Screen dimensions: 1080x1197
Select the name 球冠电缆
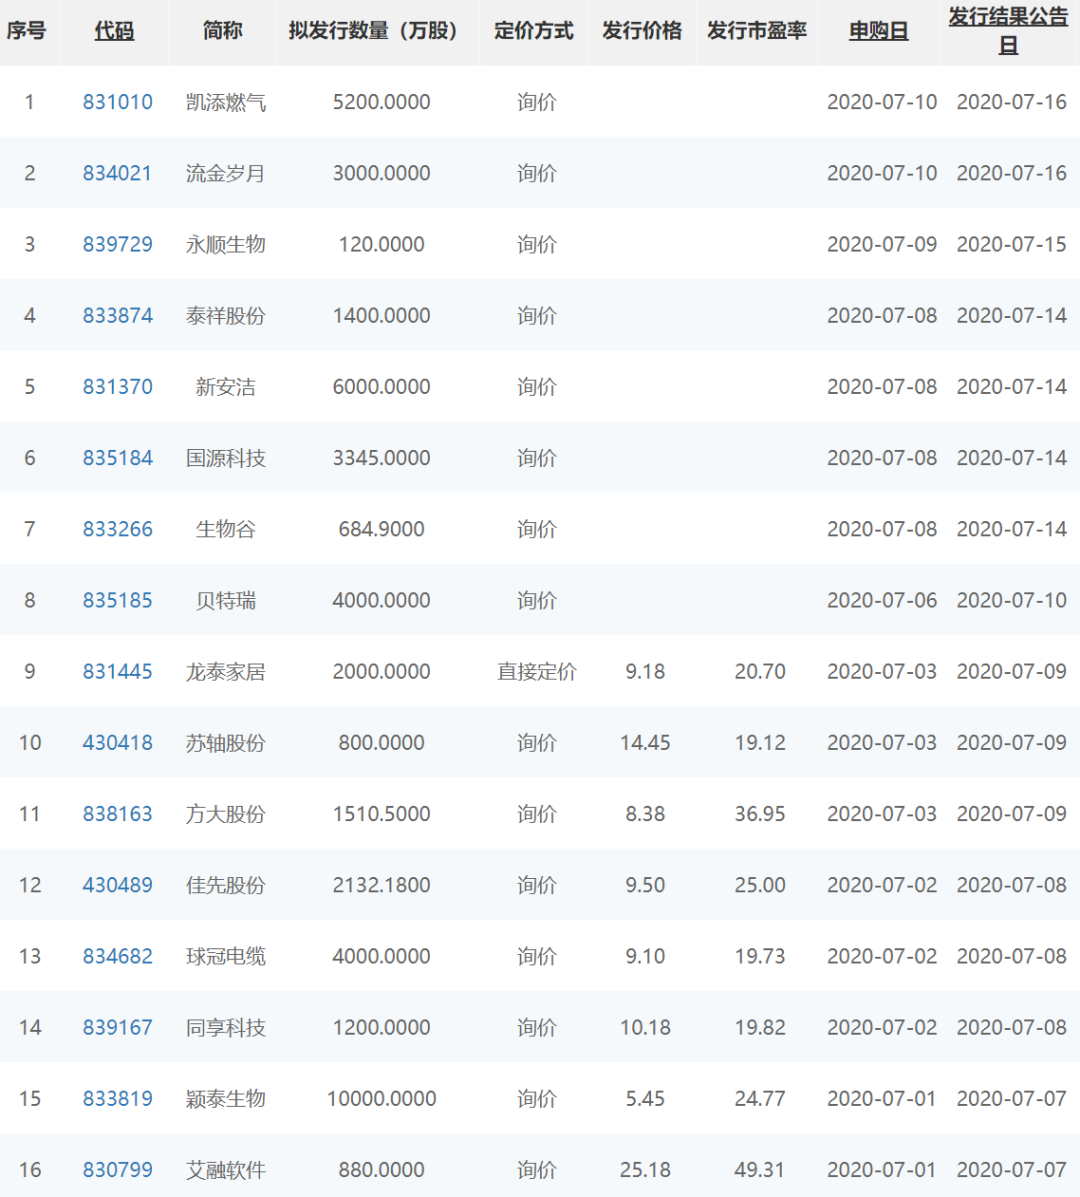pos(226,957)
